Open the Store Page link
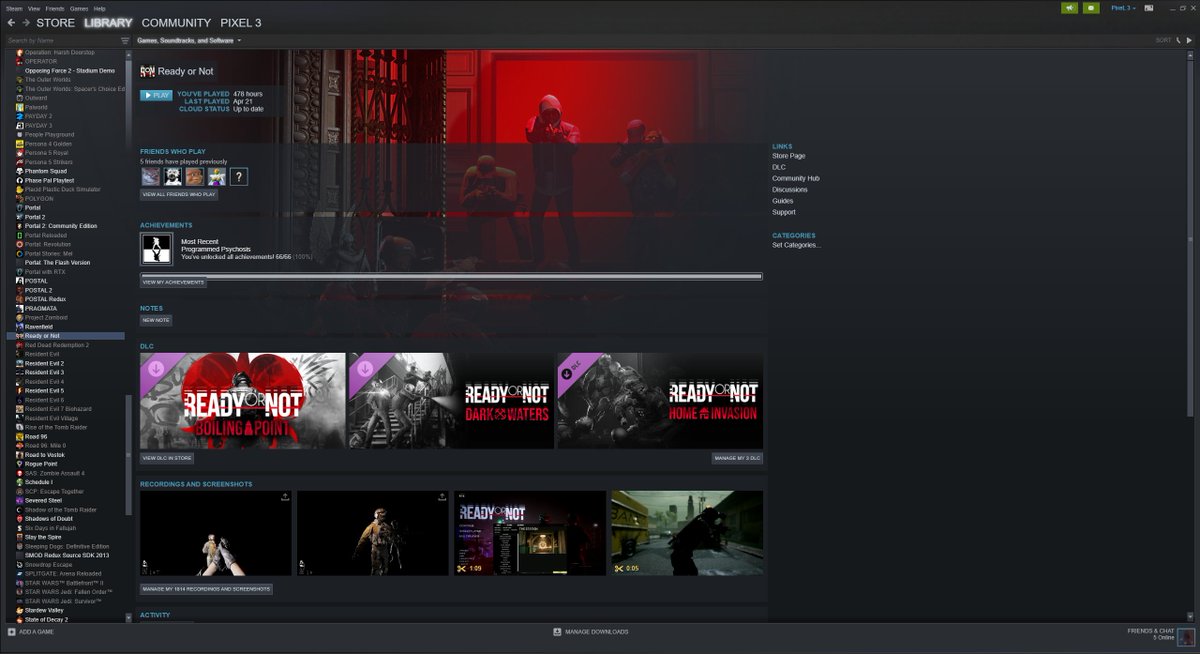The width and height of the screenshot is (1200, 654). [x=788, y=156]
